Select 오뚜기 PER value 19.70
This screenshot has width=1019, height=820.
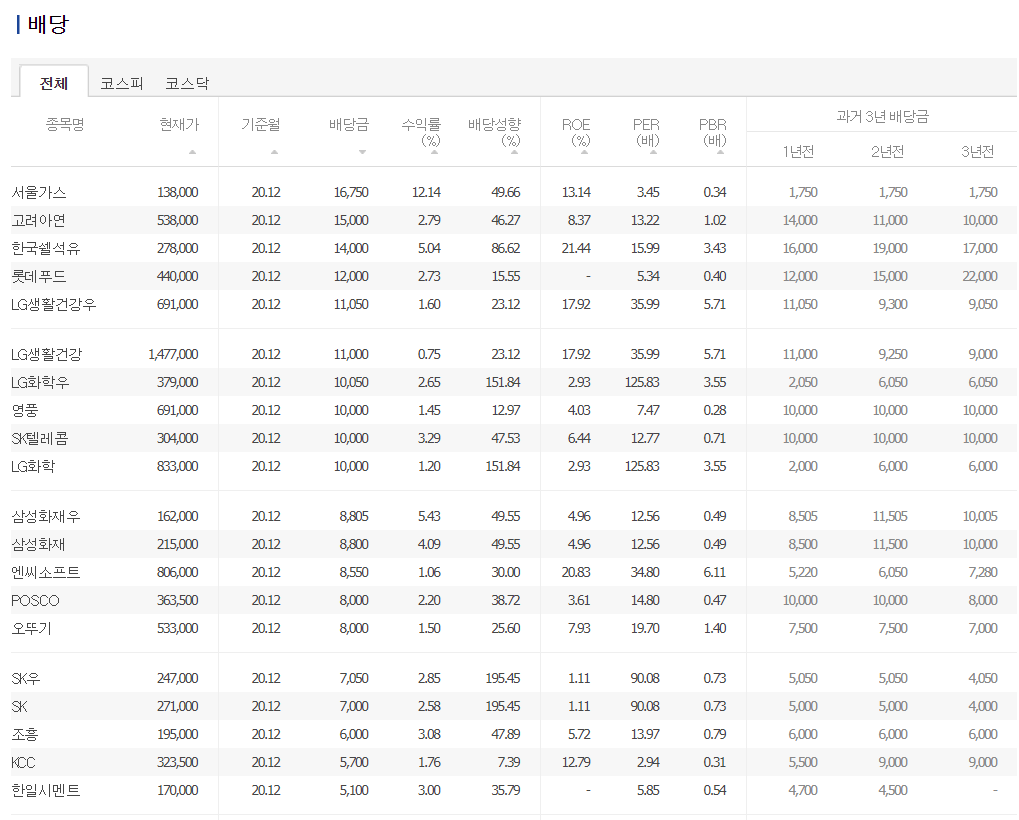click(x=645, y=628)
